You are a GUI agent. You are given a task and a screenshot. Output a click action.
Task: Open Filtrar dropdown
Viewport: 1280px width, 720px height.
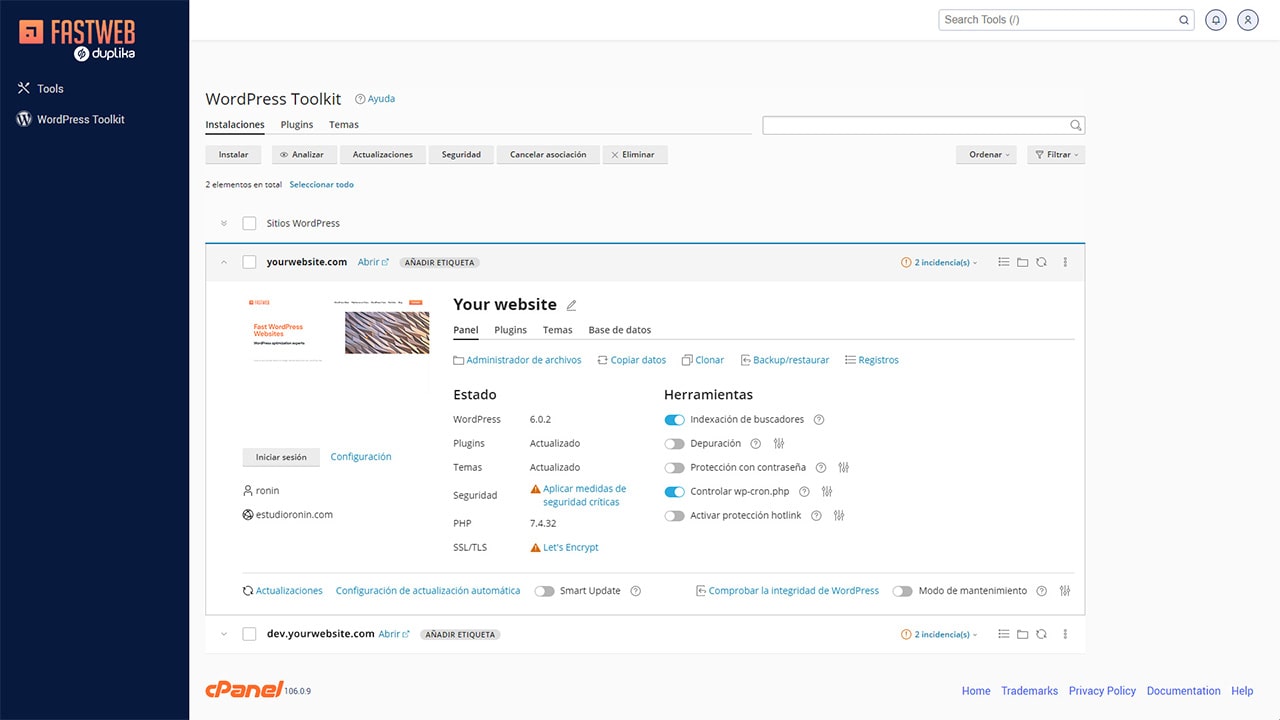(1056, 154)
